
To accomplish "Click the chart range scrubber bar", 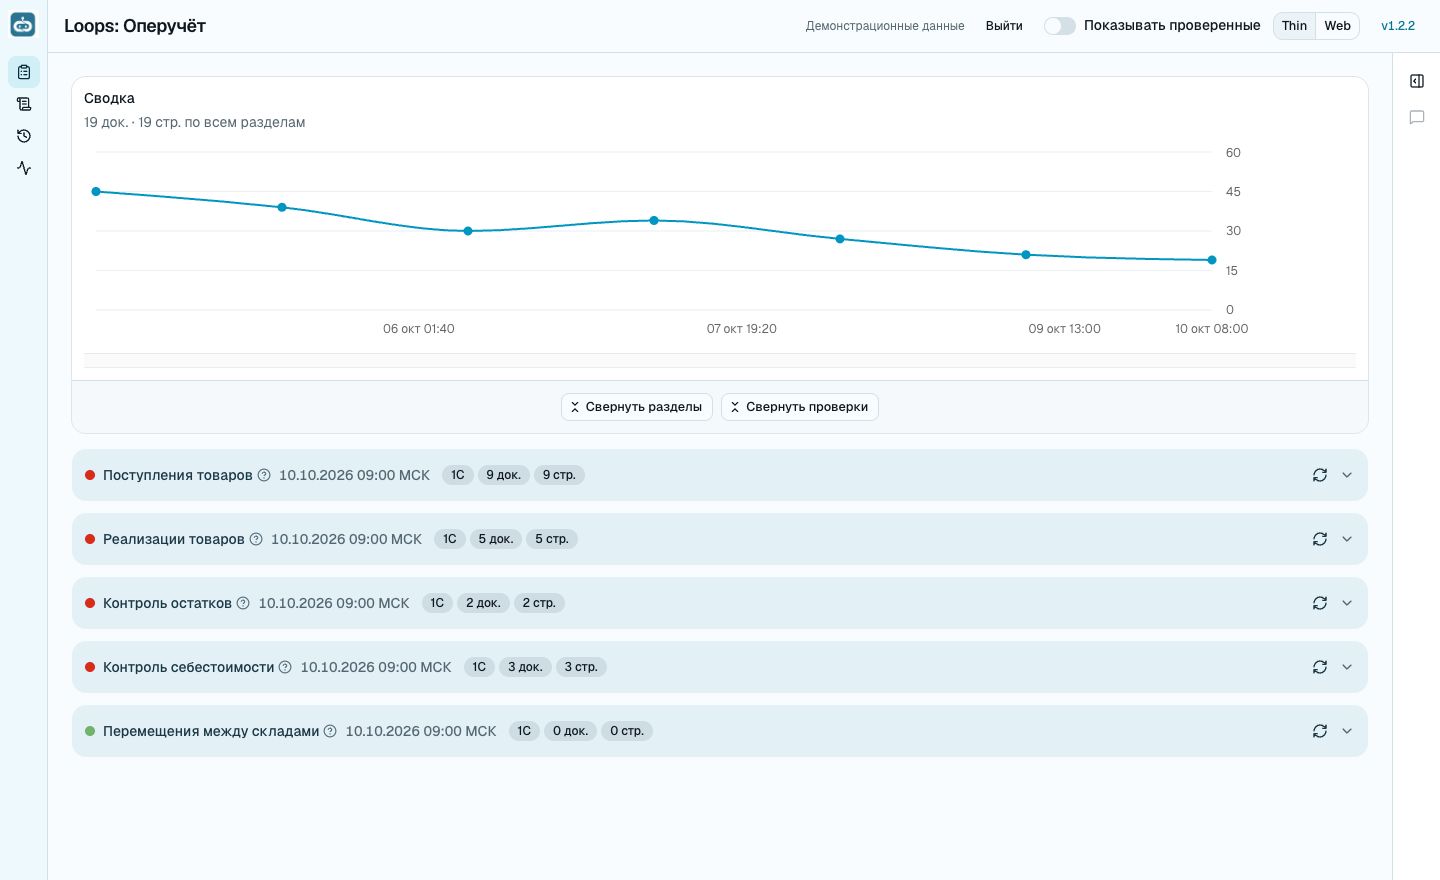I will tap(720, 360).
